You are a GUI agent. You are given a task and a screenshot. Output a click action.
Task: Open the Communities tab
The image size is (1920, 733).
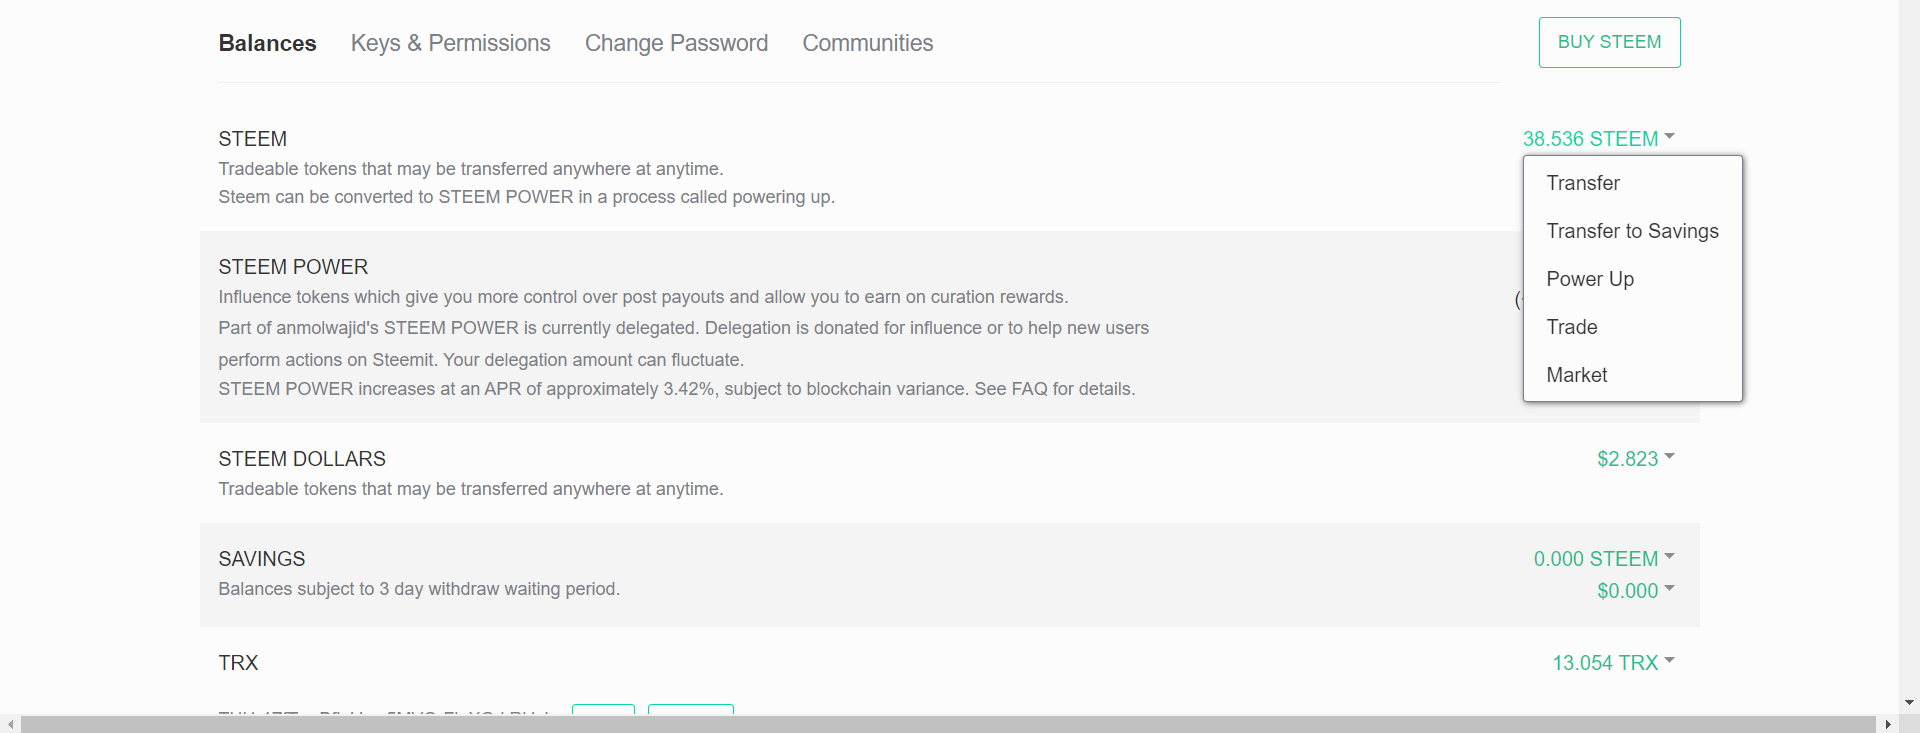[x=867, y=43]
